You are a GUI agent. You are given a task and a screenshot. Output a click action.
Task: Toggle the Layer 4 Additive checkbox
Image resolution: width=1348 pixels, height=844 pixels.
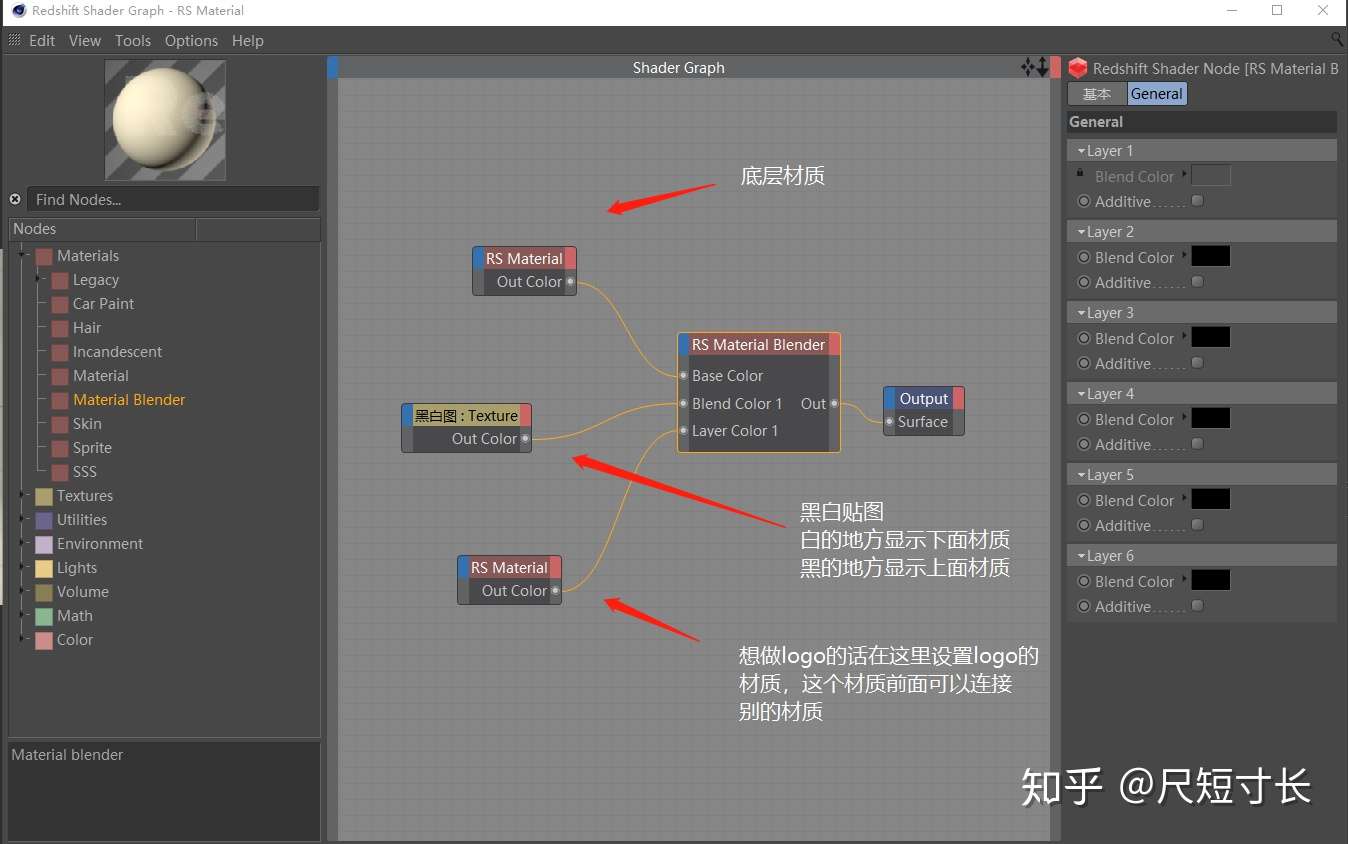[x=1198, y=443]
